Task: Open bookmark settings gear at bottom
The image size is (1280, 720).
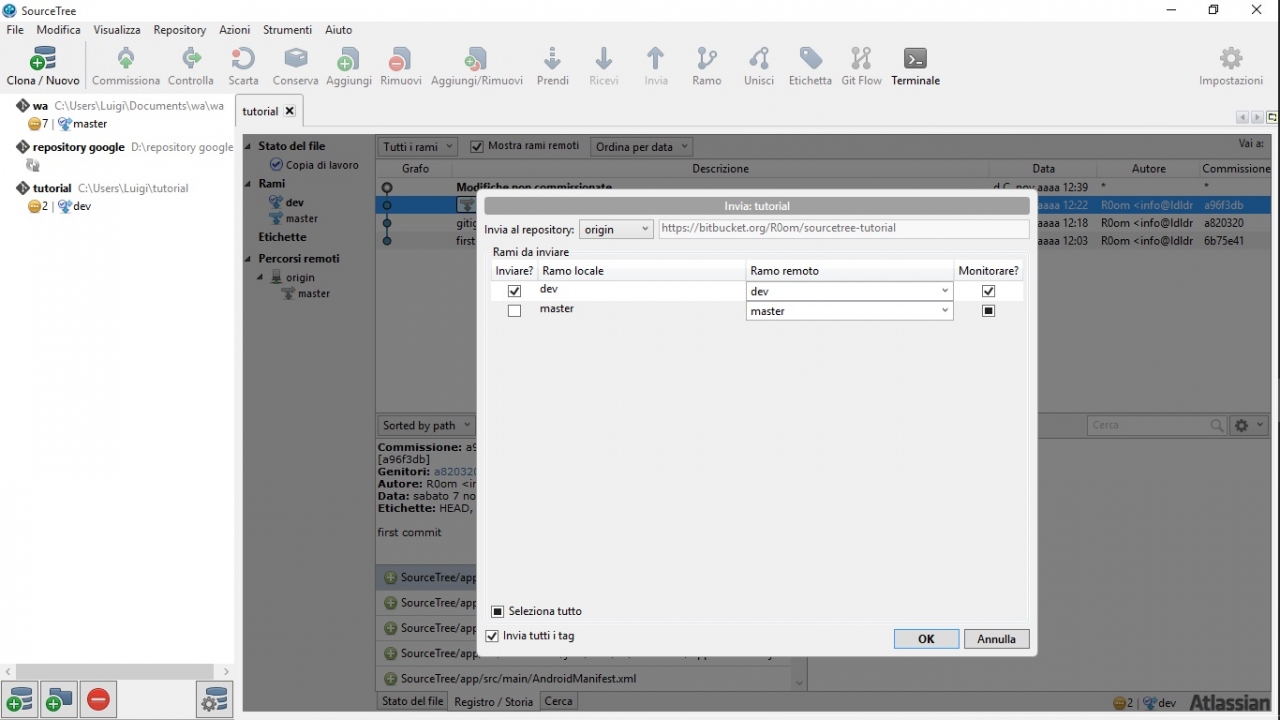Action: (x=215, y=700)
